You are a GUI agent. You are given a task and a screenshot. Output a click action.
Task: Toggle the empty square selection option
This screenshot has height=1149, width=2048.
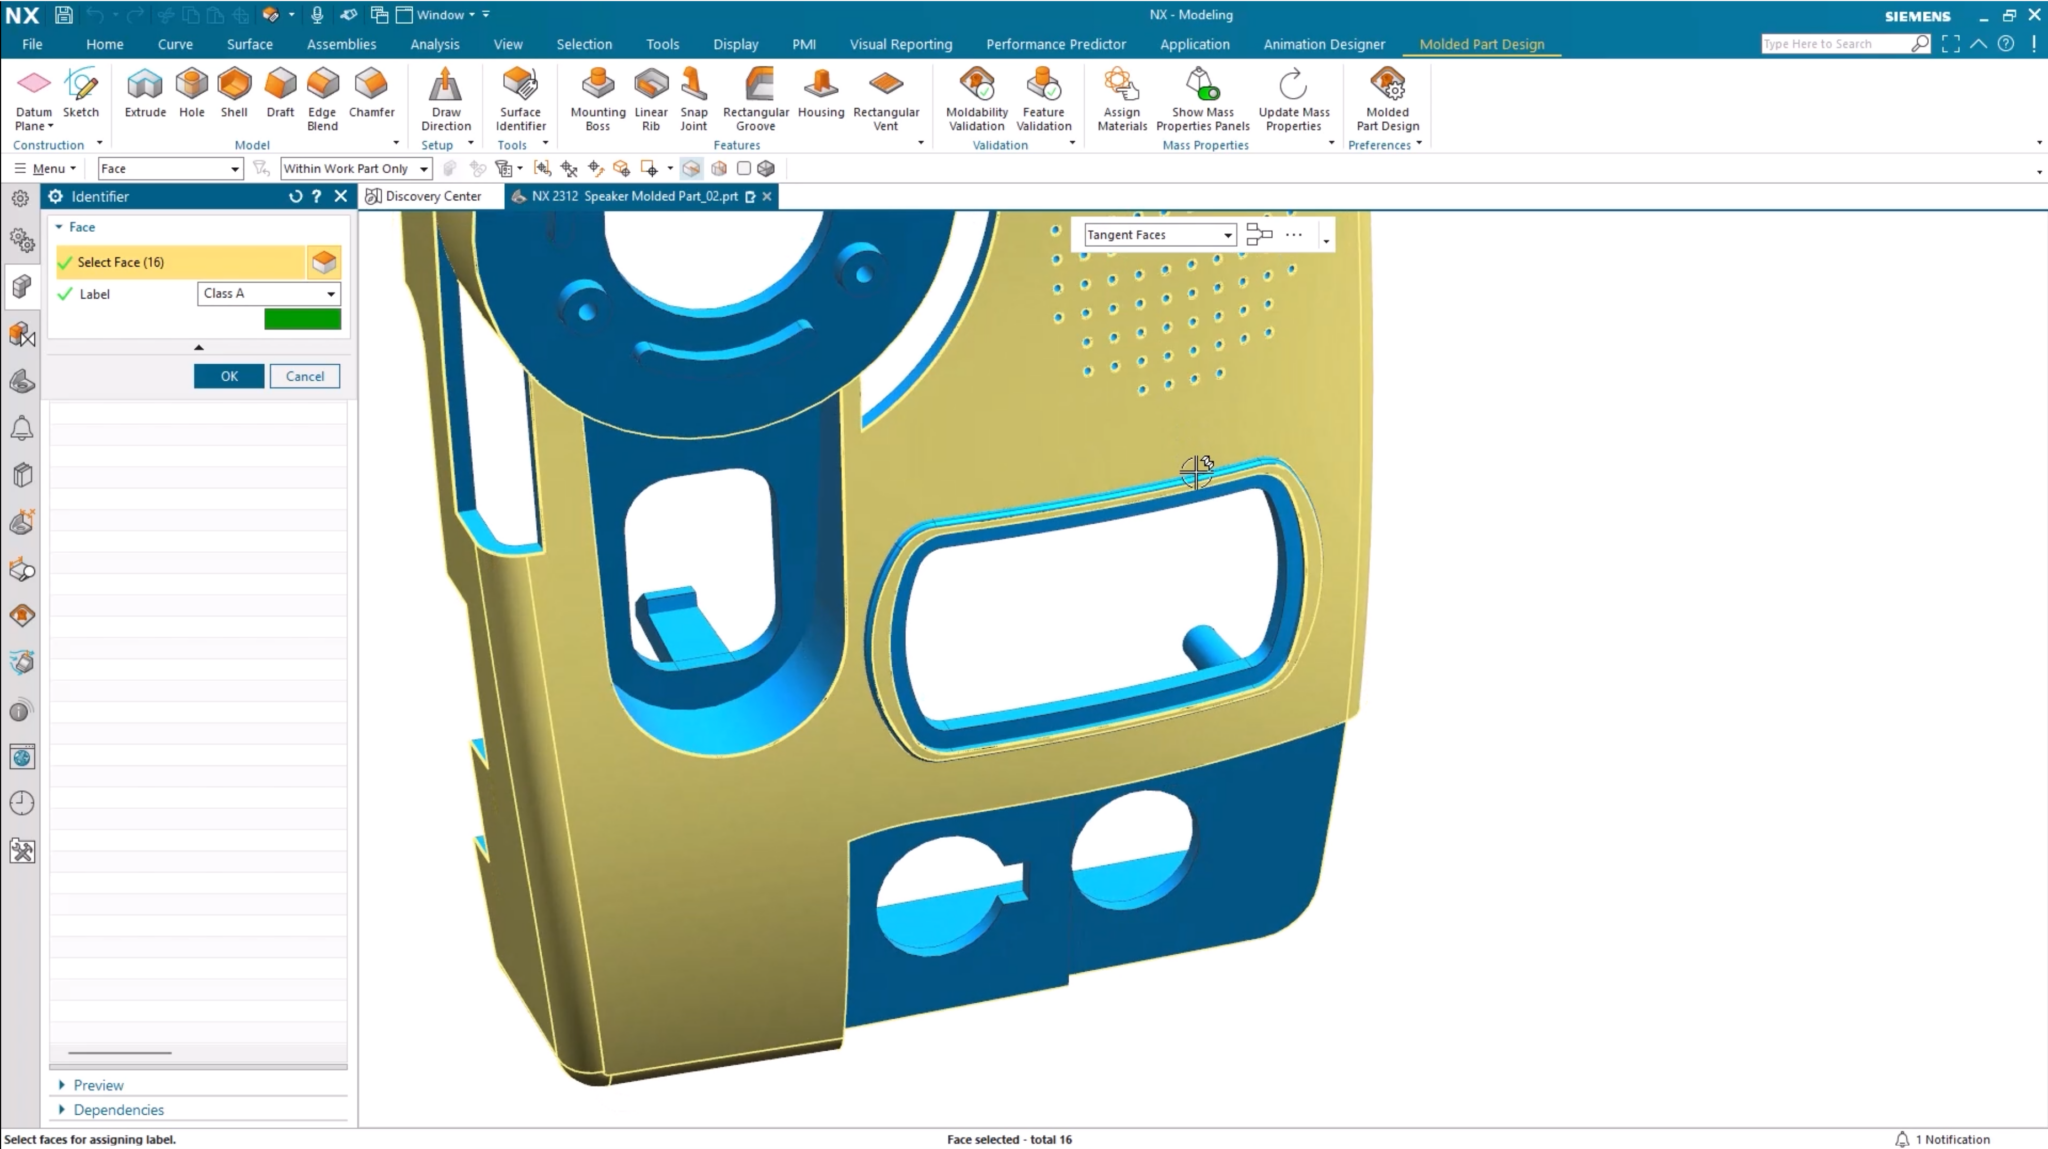(x=743, y=169)
